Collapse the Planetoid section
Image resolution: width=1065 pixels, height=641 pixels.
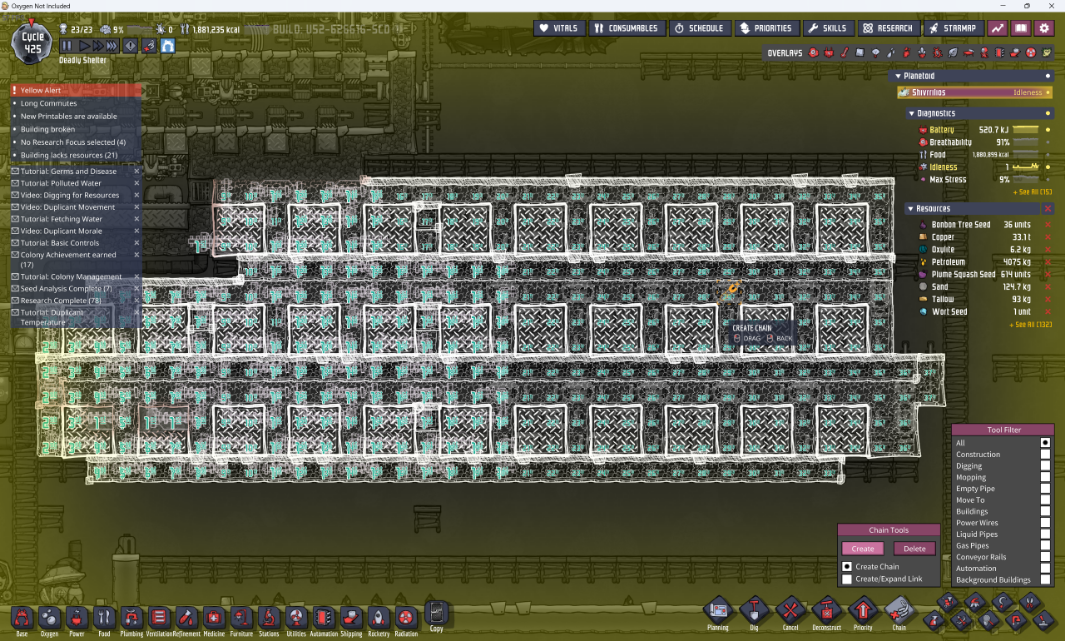click(898, 76)
